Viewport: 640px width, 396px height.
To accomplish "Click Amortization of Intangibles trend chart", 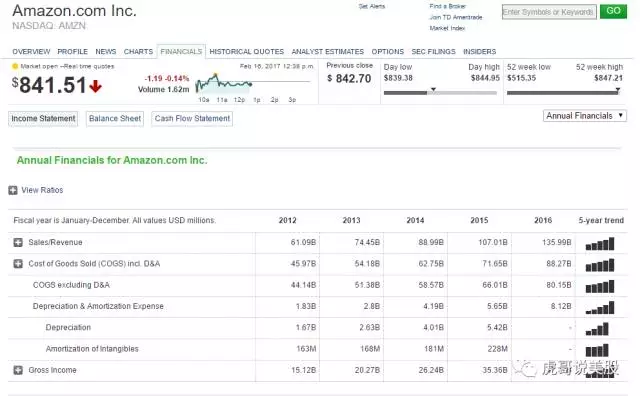I will [x=597, y=351].
